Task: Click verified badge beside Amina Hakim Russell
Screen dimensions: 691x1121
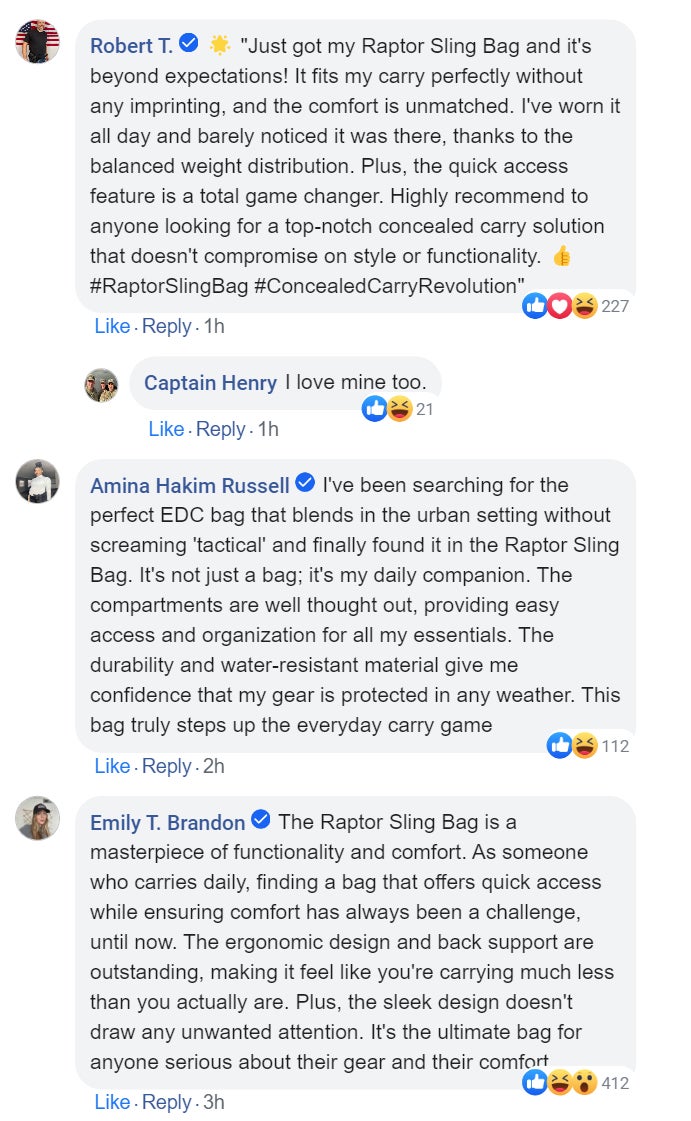Action: coord(306,484)
